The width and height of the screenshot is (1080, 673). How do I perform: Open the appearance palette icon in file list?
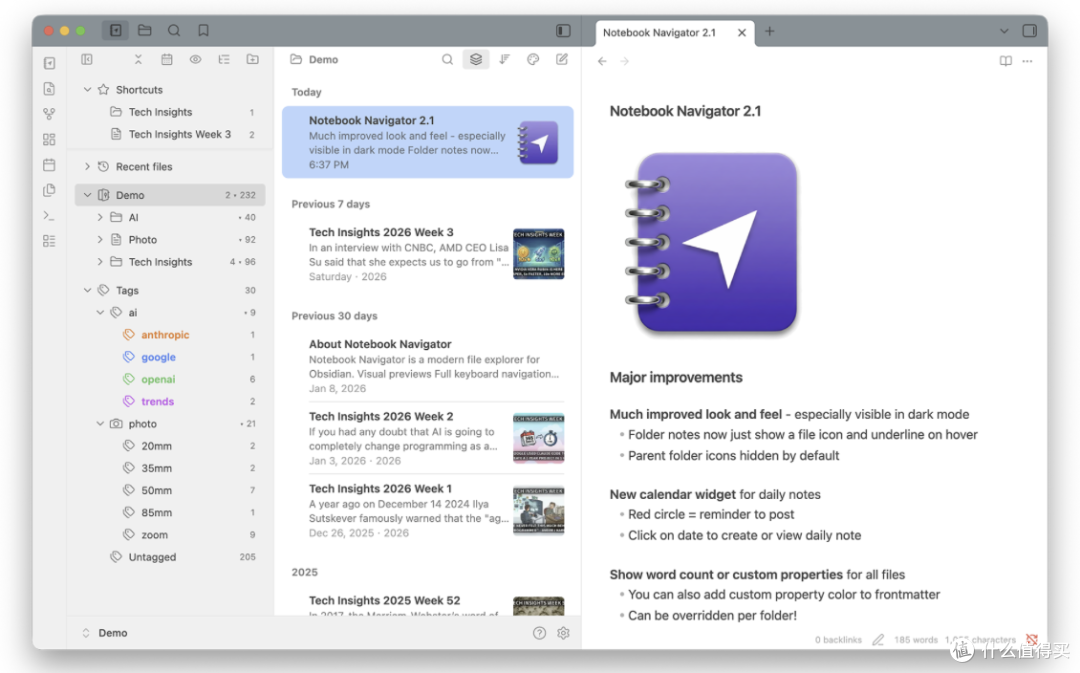click(x=533, y=60)
